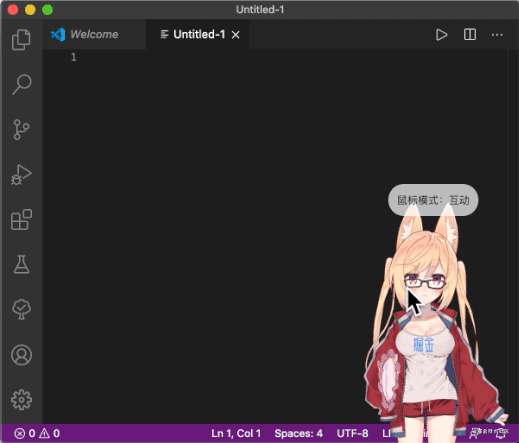Split the editor to the right
Viewport: 519px width, 443px height.
[x=470, y=35]
